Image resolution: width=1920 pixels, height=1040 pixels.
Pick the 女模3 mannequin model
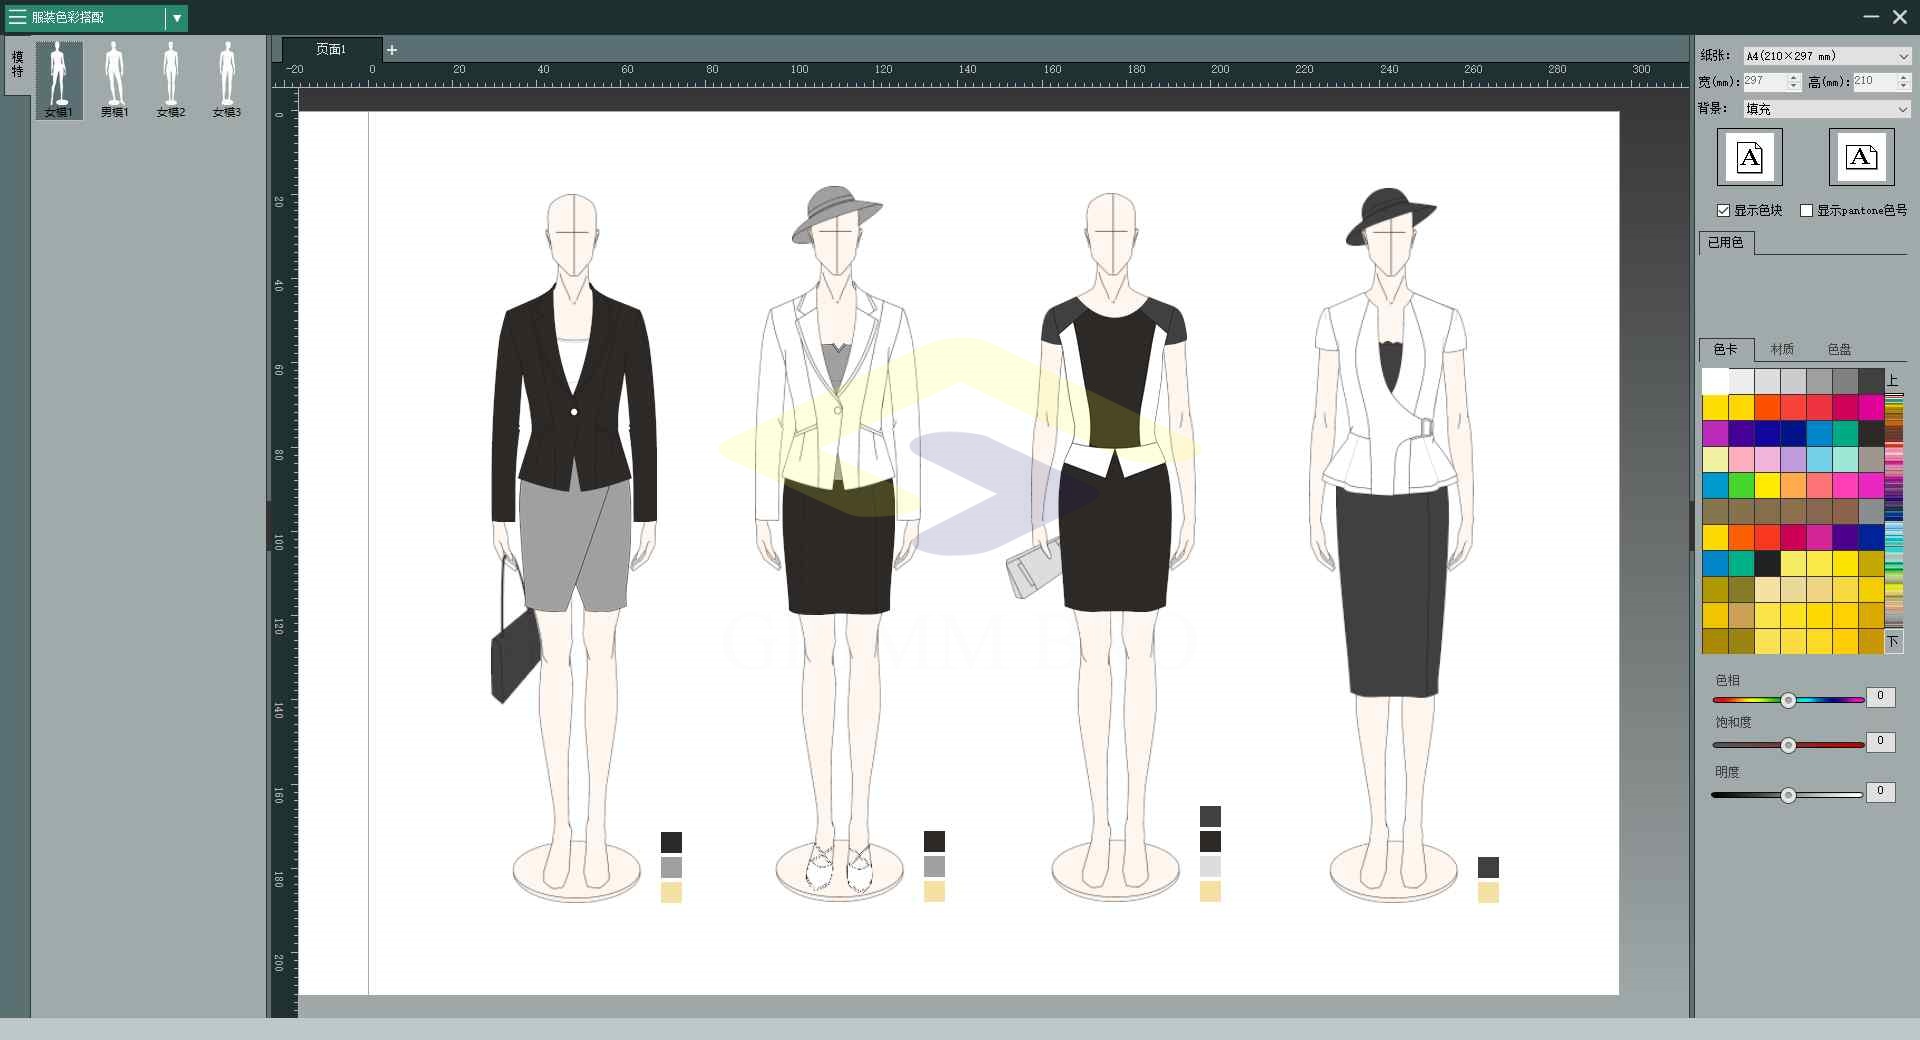point(227,80)
